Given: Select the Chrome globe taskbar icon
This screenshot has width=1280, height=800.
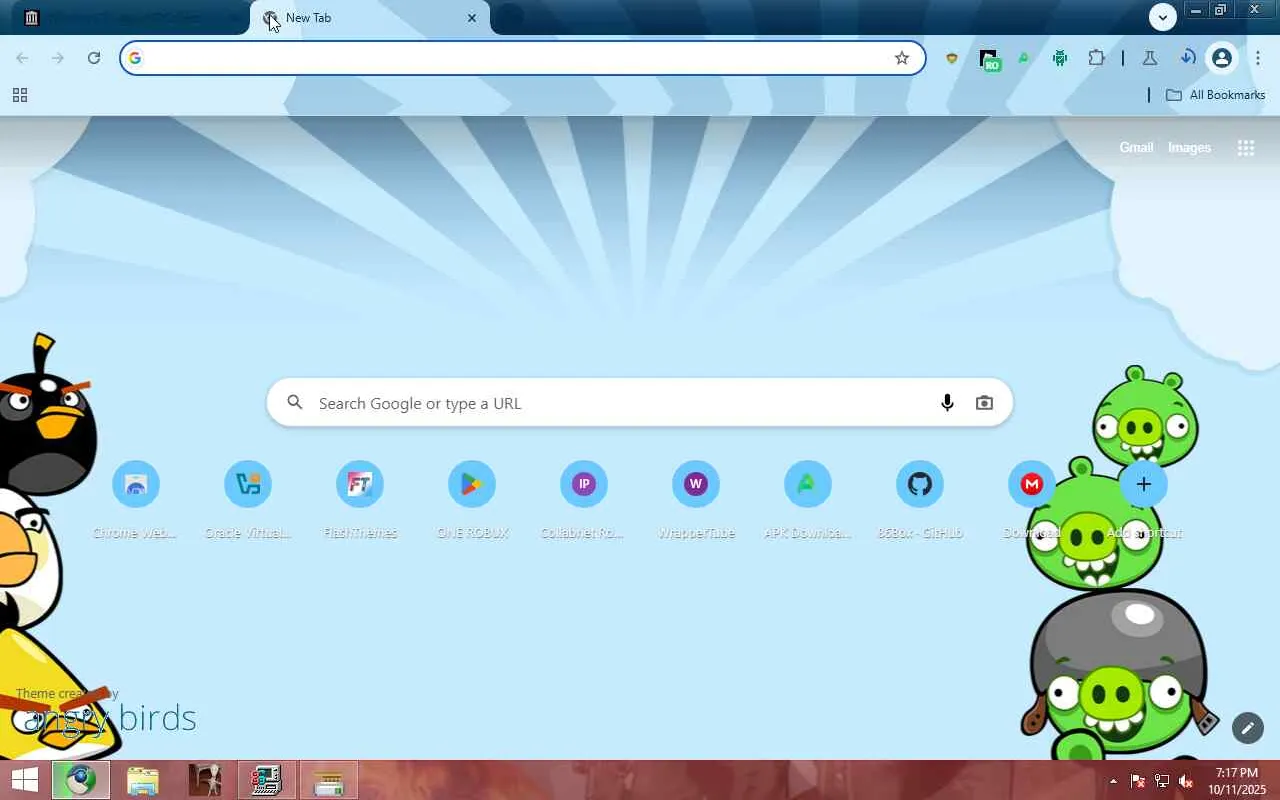Looking at the screenshot, I should (80, 780).
